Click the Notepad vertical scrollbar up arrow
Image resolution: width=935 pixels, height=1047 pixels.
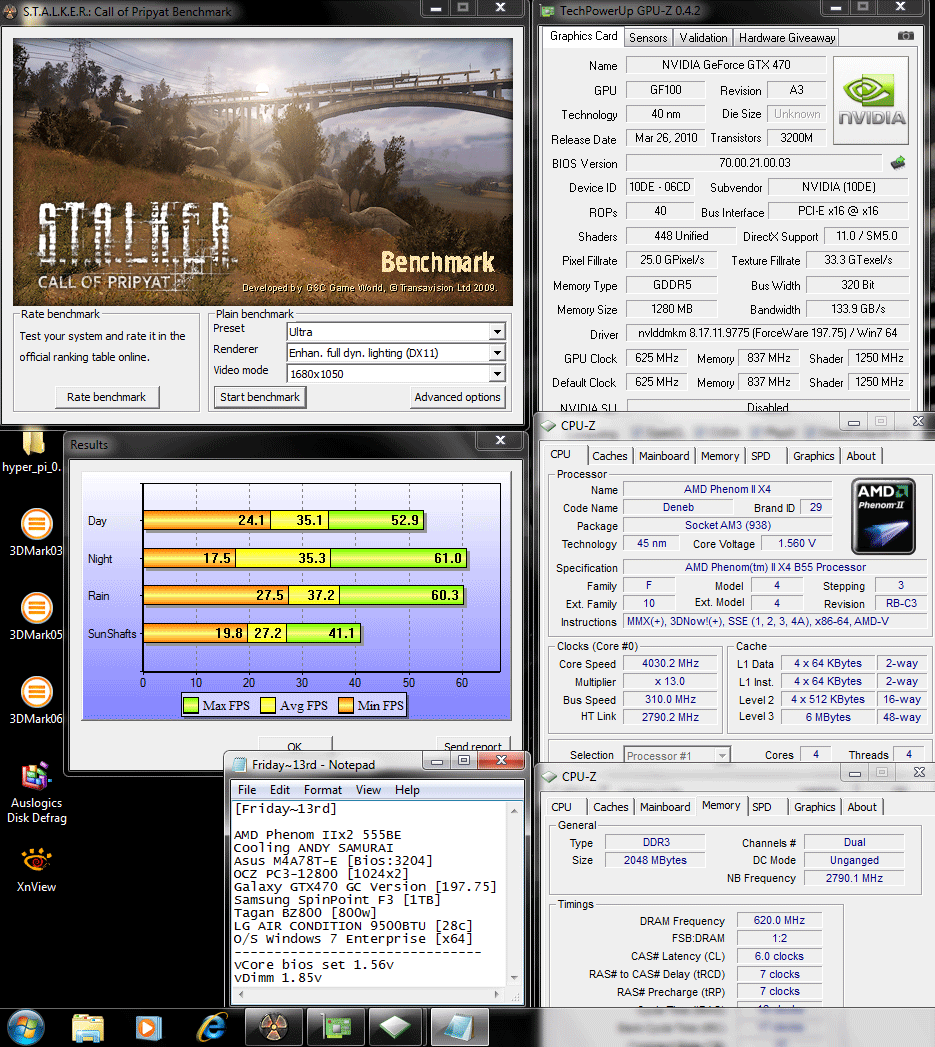coord(514,811)
